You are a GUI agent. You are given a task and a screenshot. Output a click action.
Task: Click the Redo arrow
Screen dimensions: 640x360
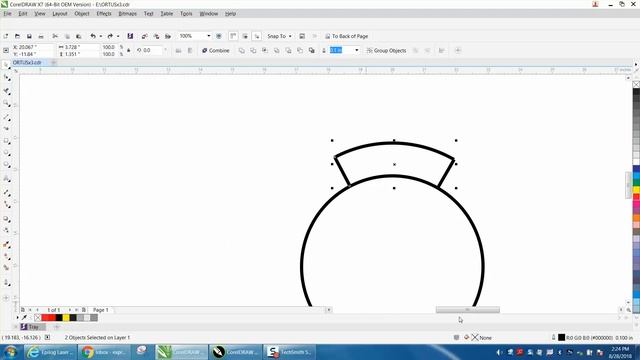pyautogui.click(x=110, y=36)
